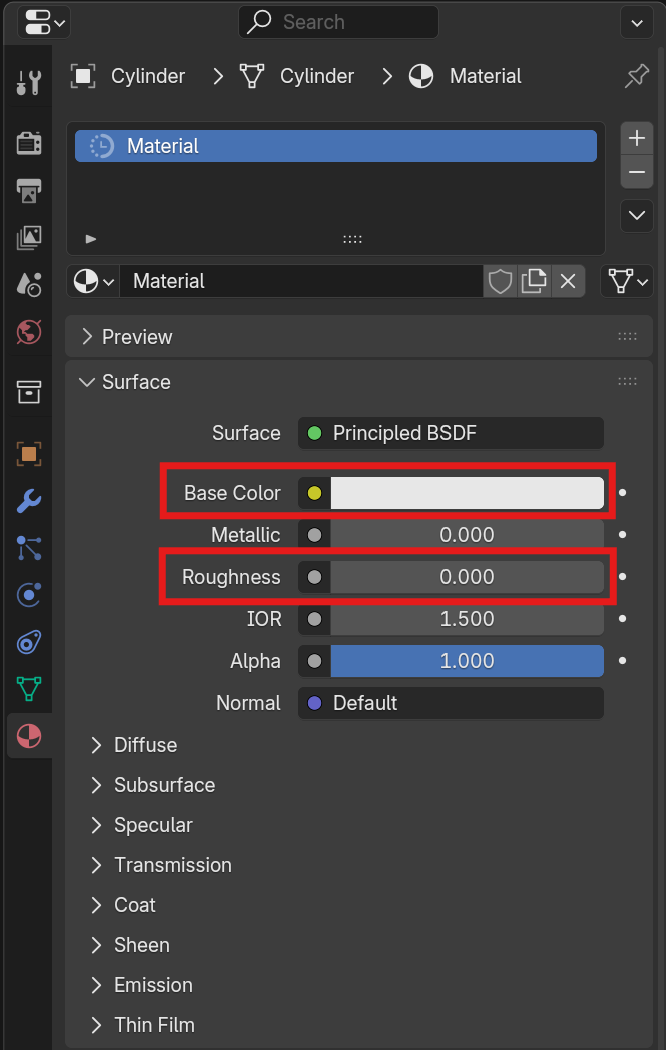The width and height of the screenshot is (666, 1050).
Task: Click the Base Color swatch
Action: (x=467, y=494)
